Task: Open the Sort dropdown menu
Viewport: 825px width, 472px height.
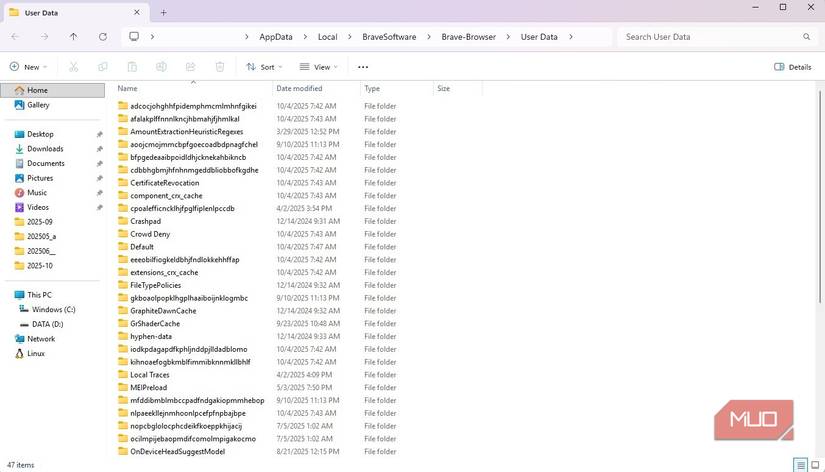Action: point(264,67)
